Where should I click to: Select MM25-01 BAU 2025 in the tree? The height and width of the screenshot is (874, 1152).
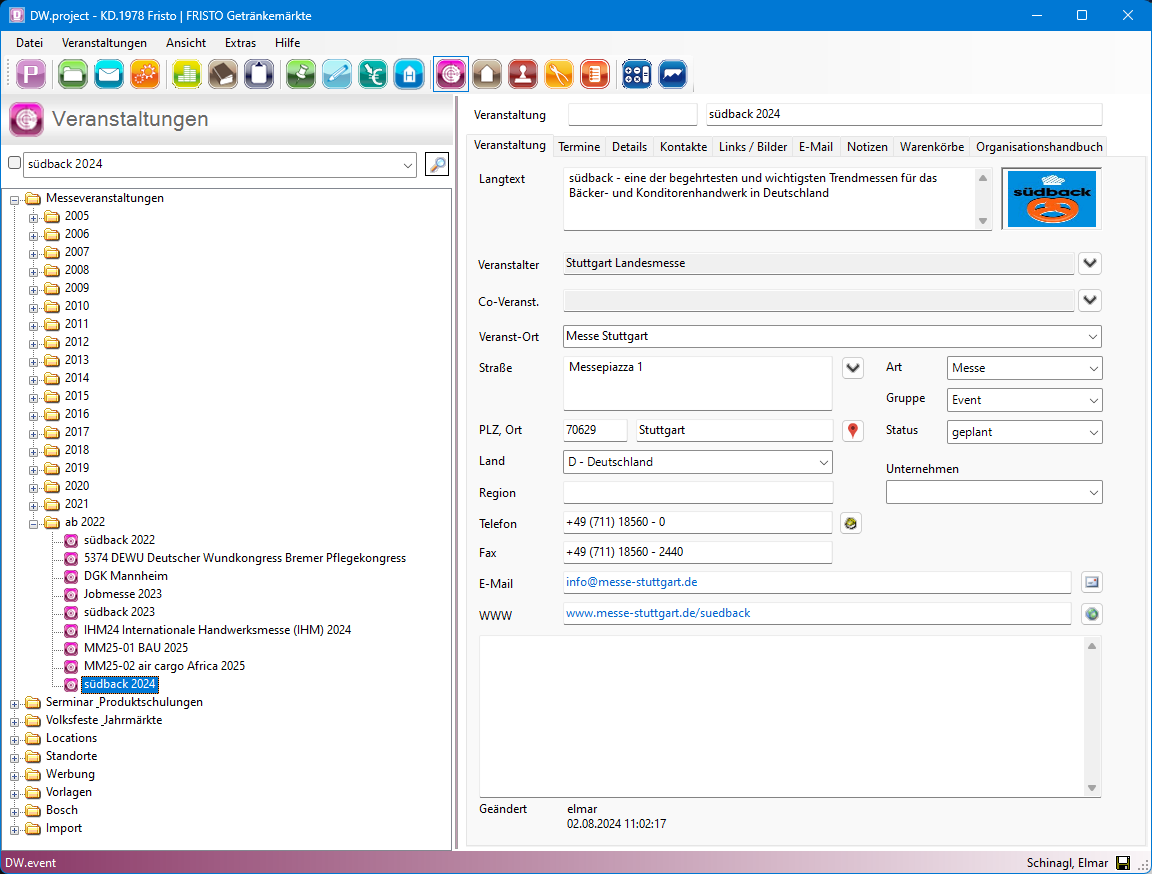click(x=136, y=648)
